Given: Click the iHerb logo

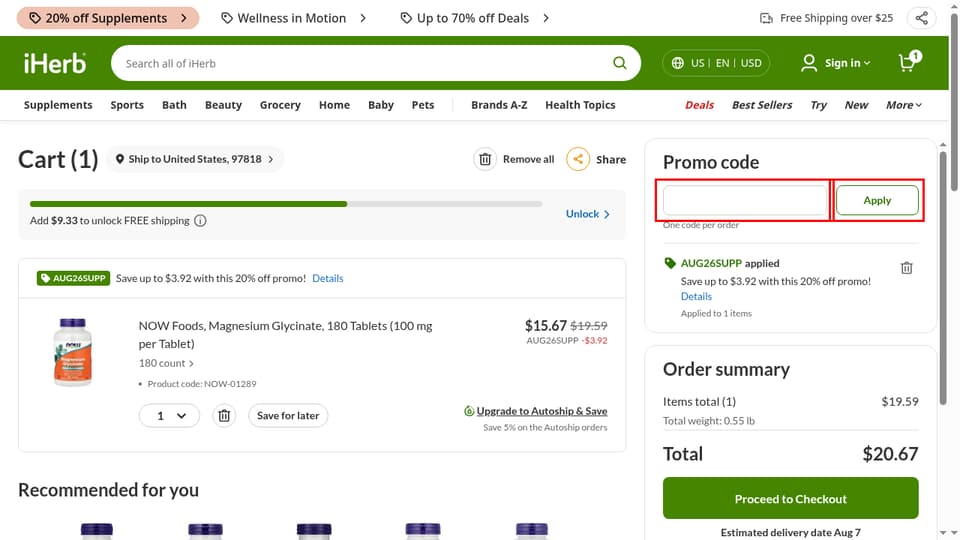Looking at the screenshot, I should tap(54, 63).
